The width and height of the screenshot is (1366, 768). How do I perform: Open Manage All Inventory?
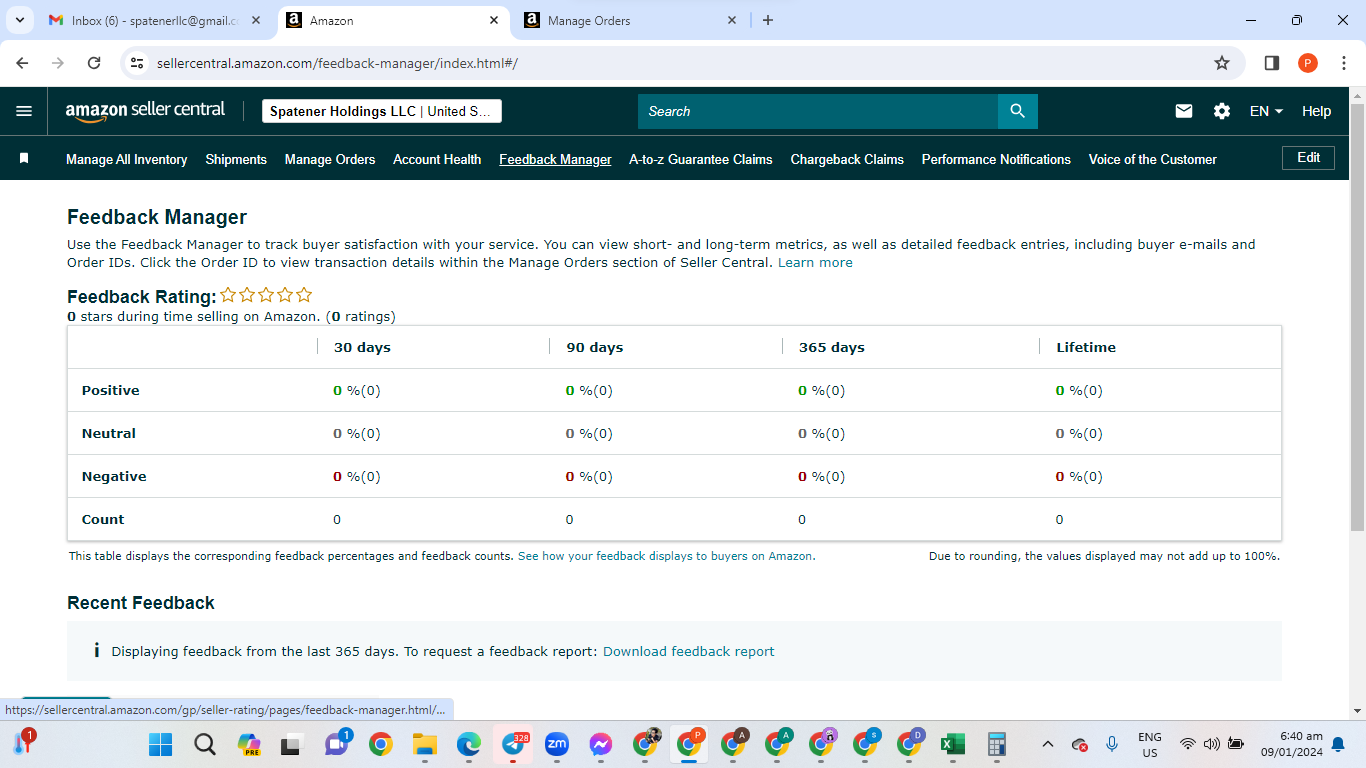pos(126,159)
